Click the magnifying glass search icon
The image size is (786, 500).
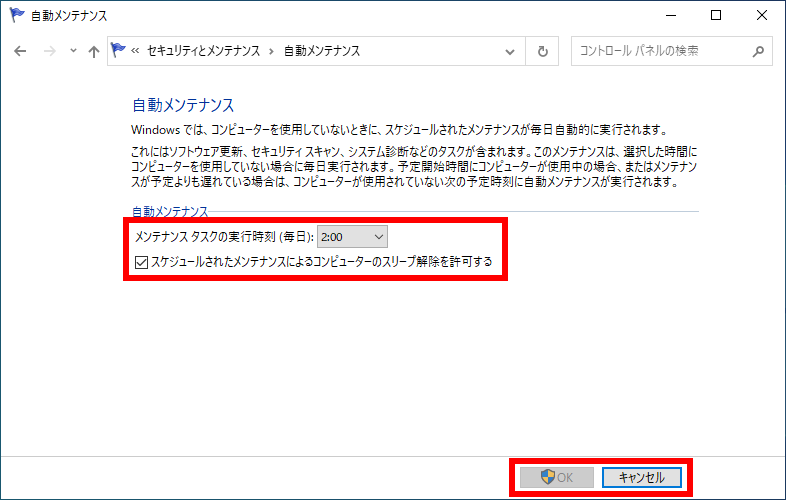[759, 51]
